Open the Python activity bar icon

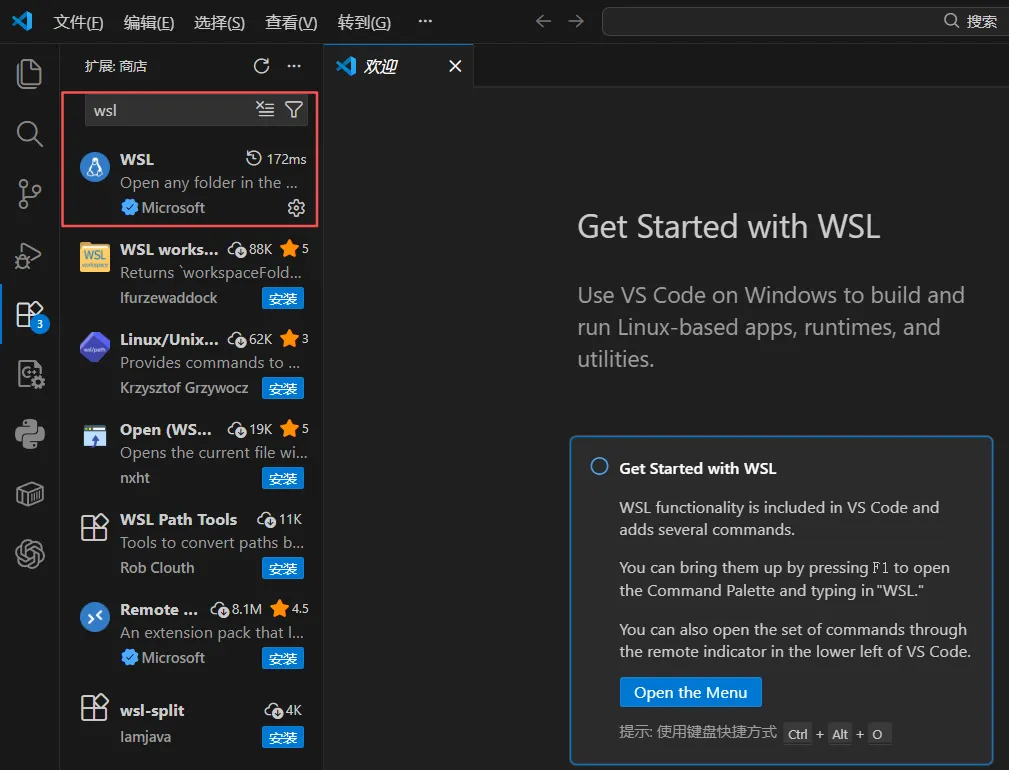pos(30,434)
